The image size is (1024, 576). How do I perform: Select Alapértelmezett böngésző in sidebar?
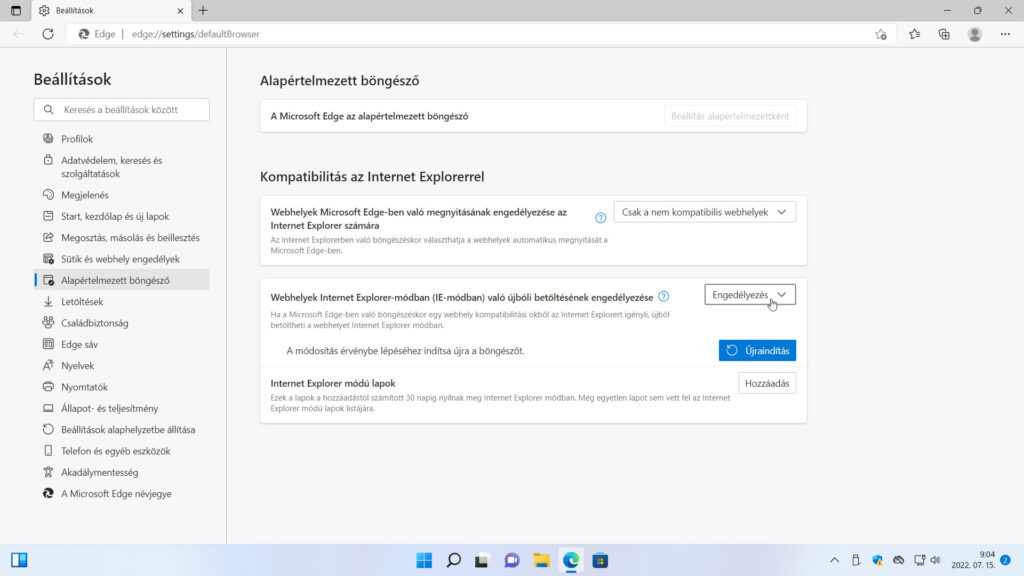coord(121,280)
